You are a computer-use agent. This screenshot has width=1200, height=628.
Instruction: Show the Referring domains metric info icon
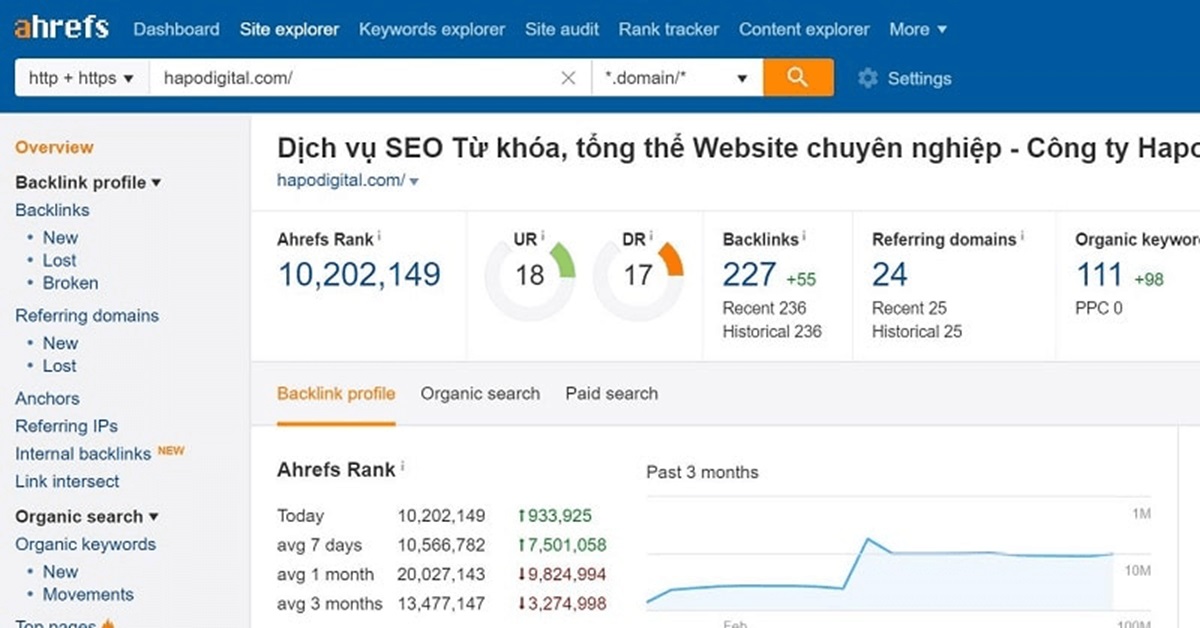[x=1022, y=237]
